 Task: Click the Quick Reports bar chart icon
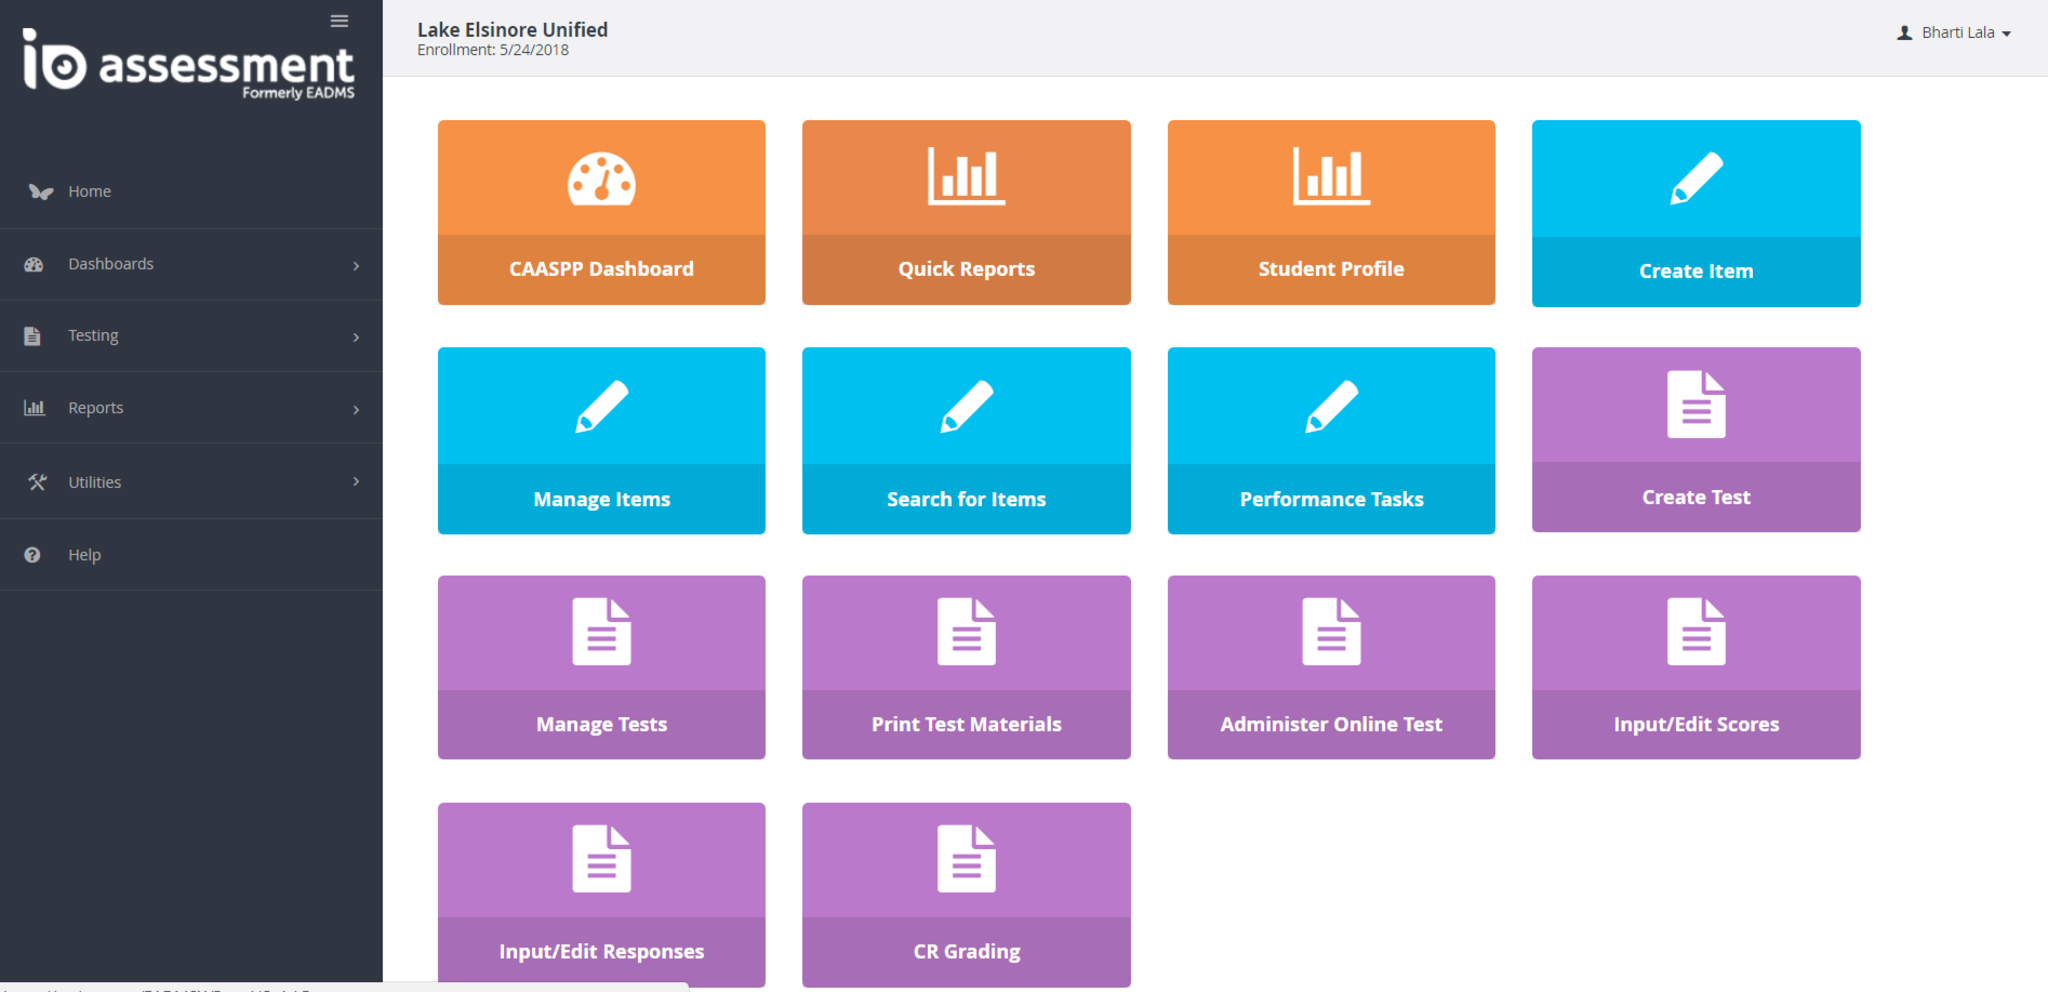[966, 176]
